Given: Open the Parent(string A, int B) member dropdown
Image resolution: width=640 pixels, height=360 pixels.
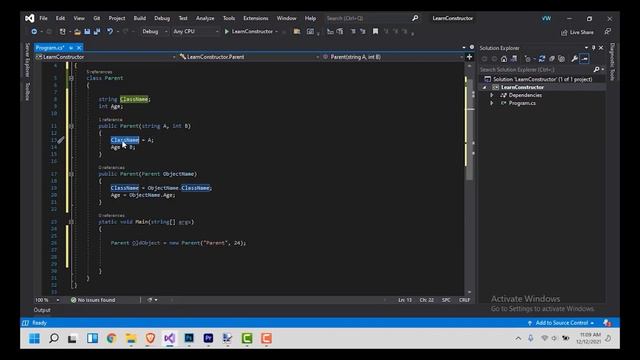Looking at the screenshot, I should pos(392,57).
